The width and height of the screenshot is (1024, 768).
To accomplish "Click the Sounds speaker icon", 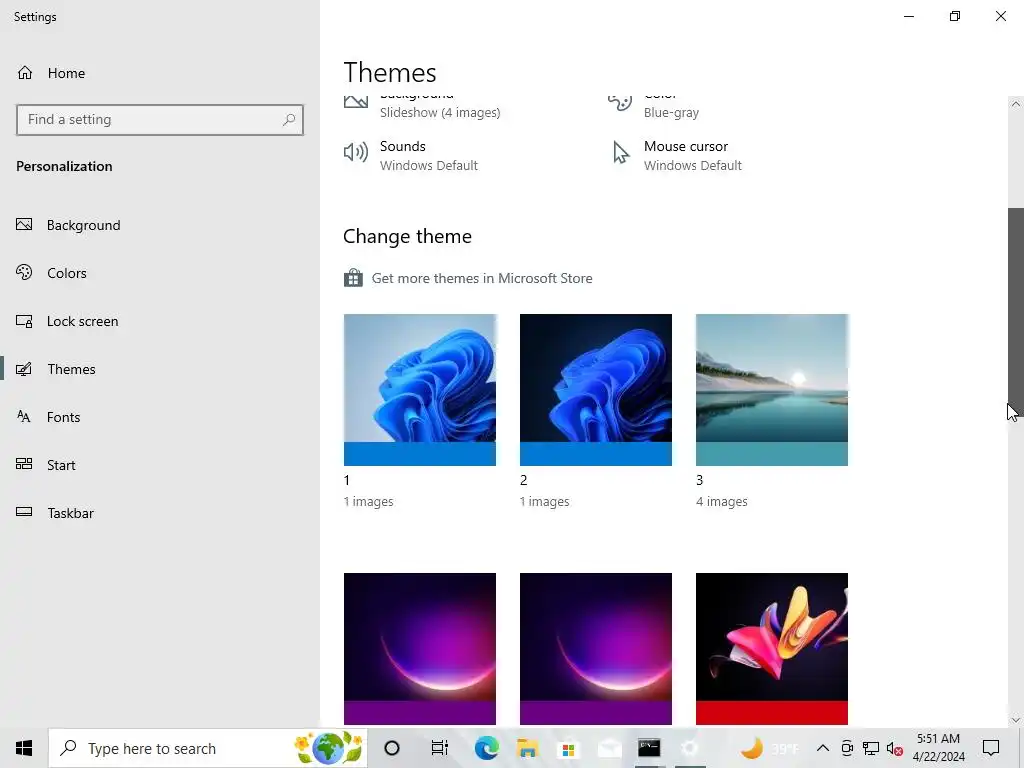I will (x=356, y=152).
